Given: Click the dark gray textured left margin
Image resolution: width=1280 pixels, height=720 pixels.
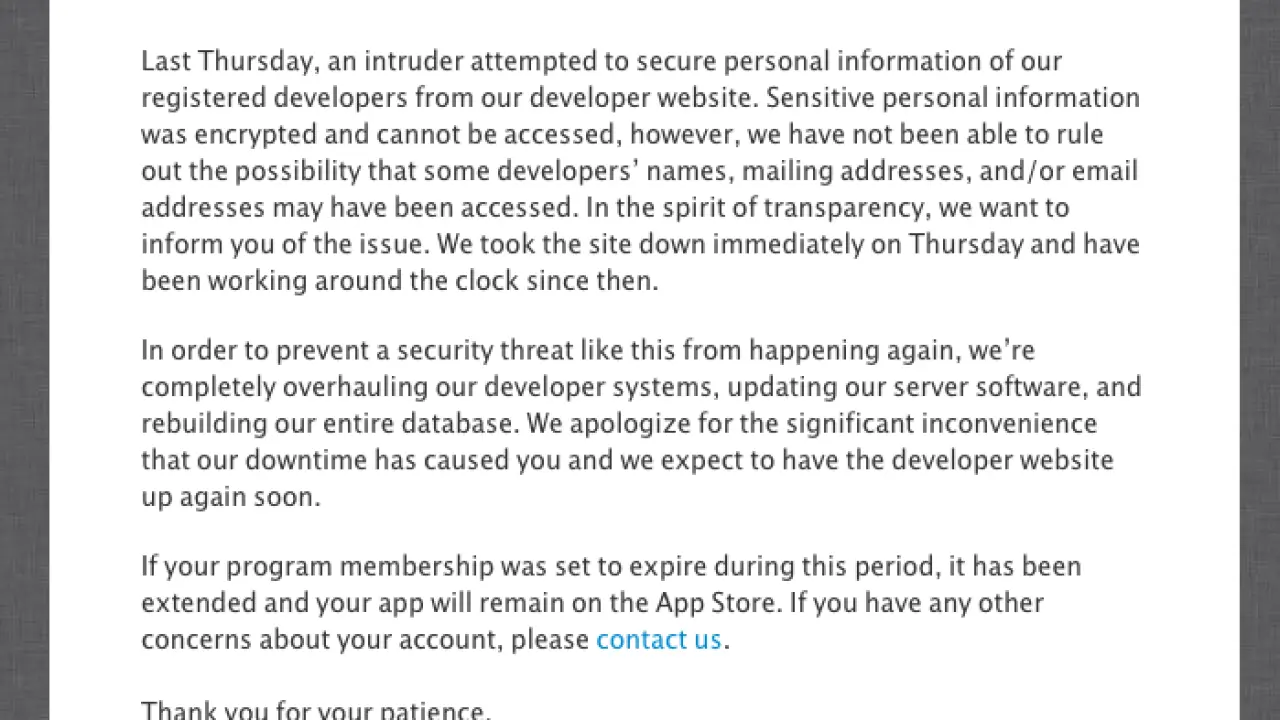Looking at the screenshot, I should 24,360.
